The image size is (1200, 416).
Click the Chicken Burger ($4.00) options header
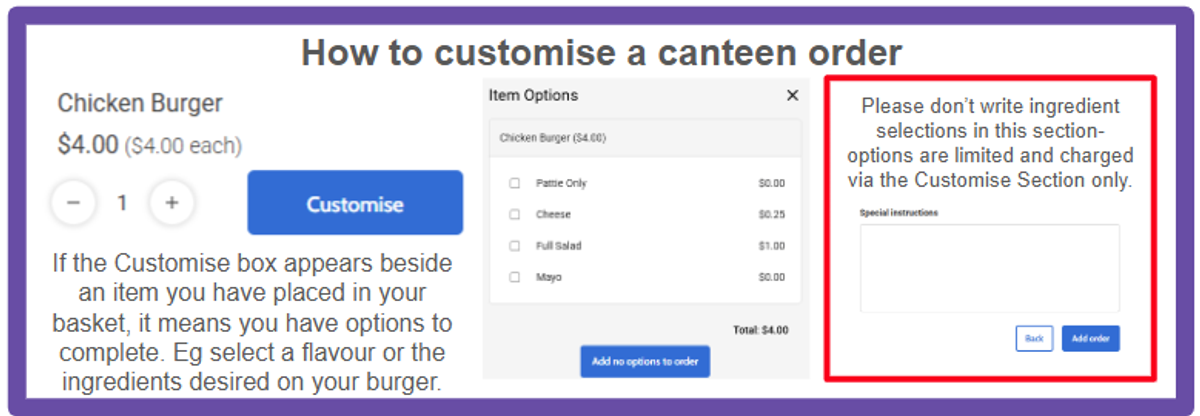(x=645, y=138)
